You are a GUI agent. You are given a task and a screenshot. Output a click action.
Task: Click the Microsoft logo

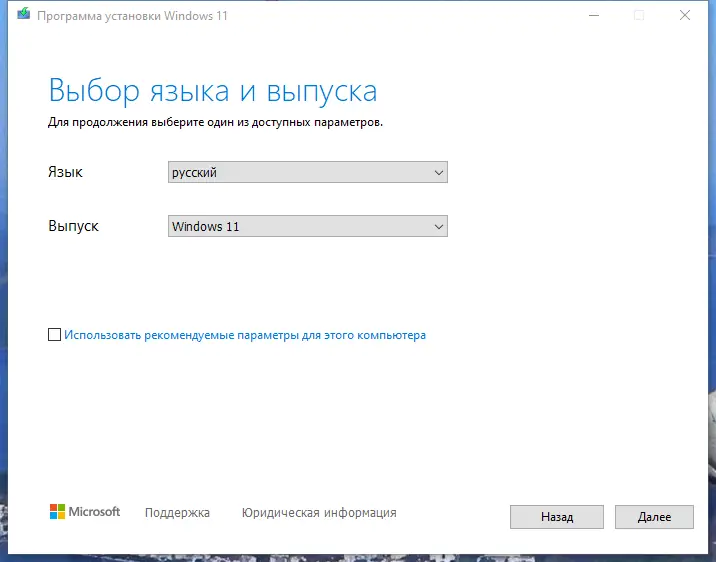85,512
